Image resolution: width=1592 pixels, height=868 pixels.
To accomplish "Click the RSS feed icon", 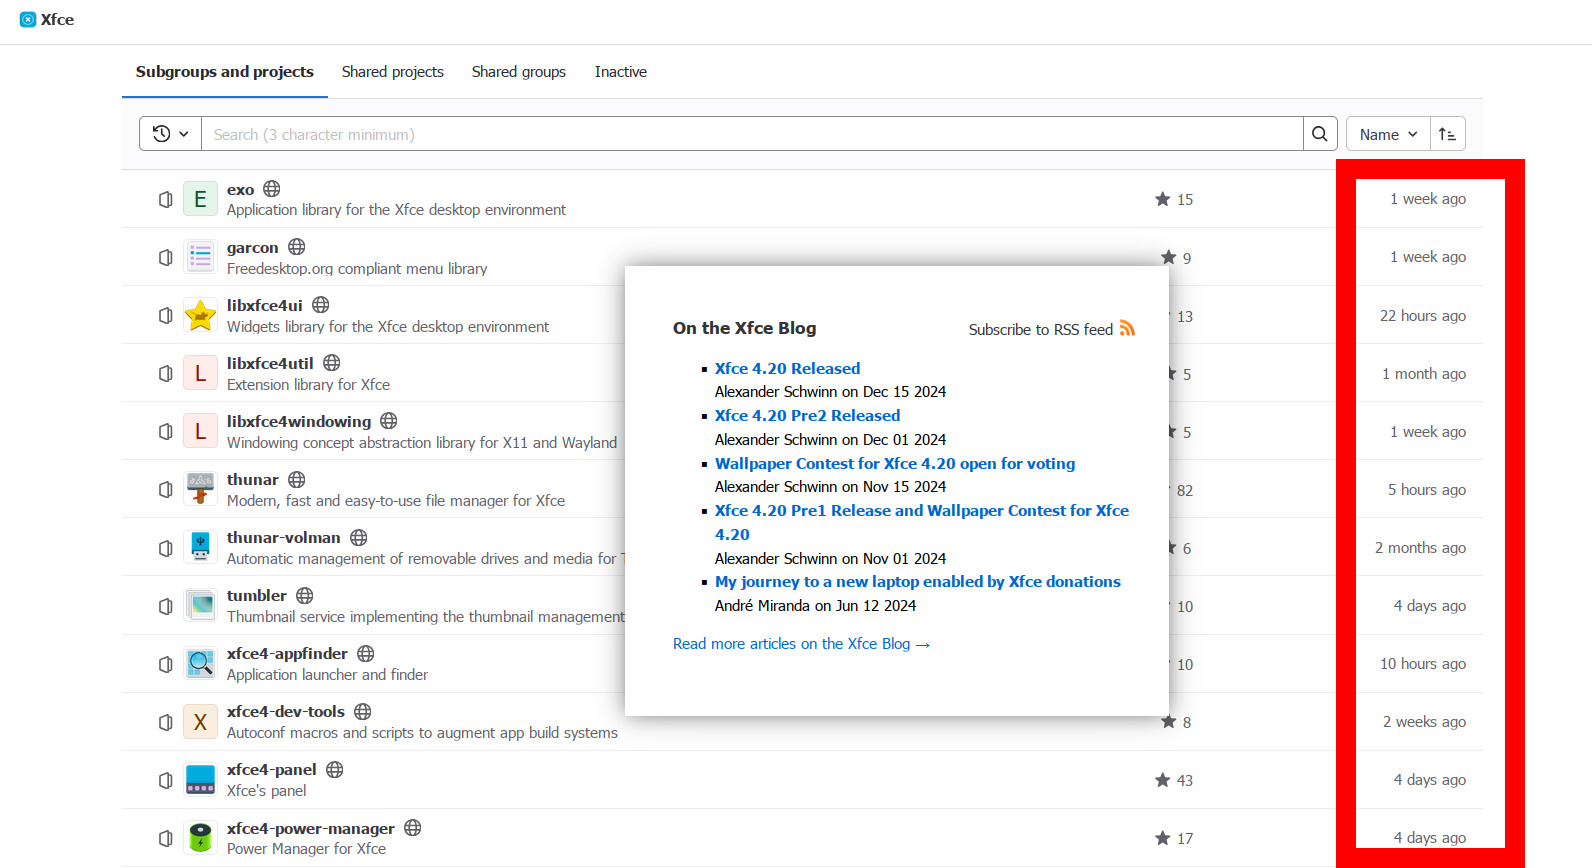I will click(1127, 328).
